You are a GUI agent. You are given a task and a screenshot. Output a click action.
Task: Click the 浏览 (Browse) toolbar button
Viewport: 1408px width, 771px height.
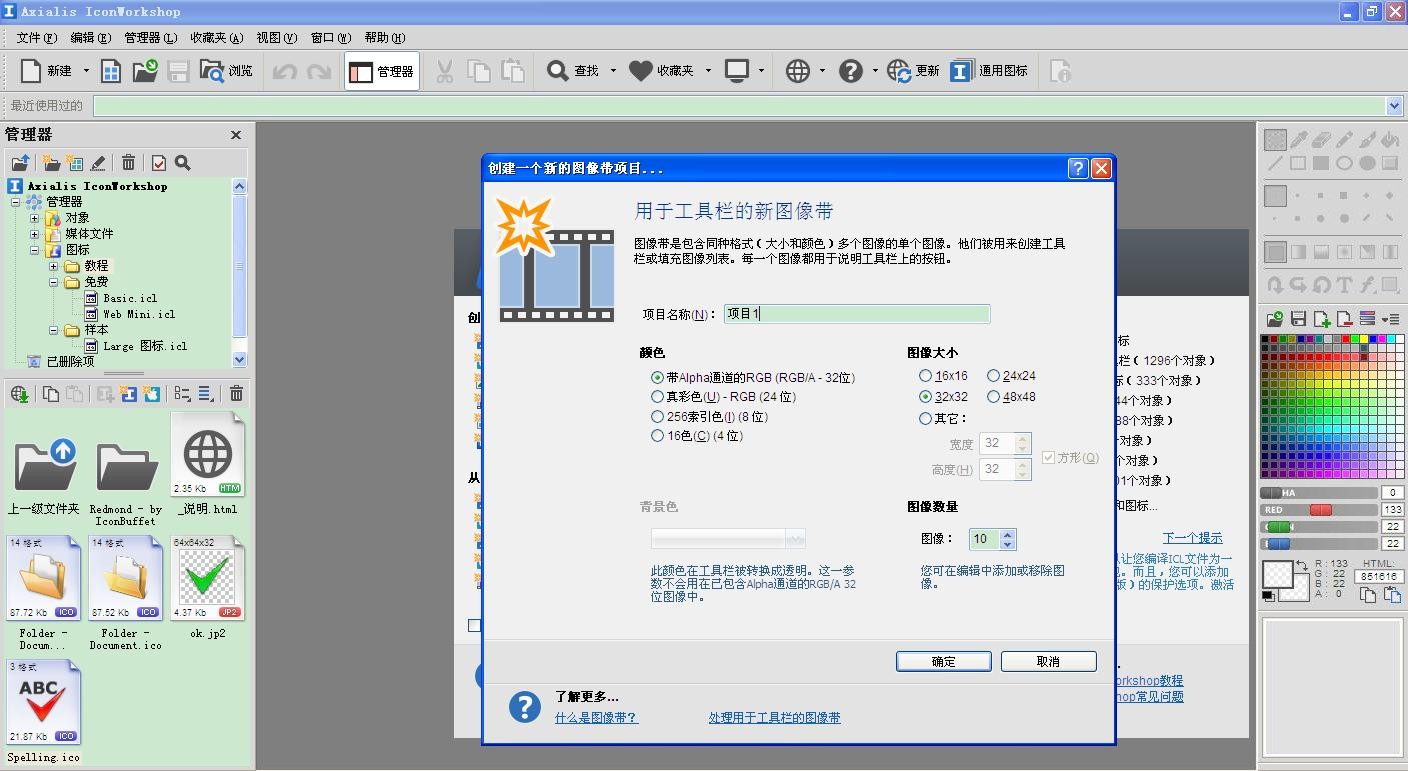pos(226,71)
